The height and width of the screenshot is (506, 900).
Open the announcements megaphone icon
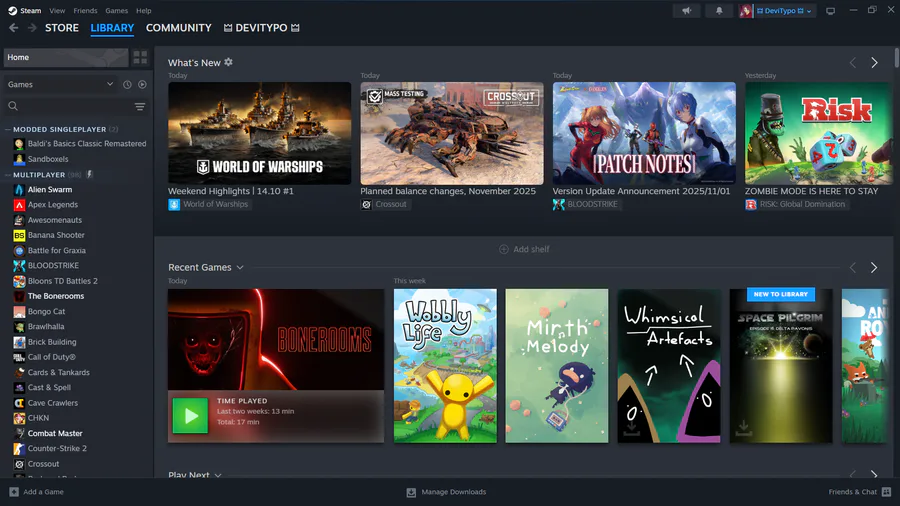[x=686, y=10]
